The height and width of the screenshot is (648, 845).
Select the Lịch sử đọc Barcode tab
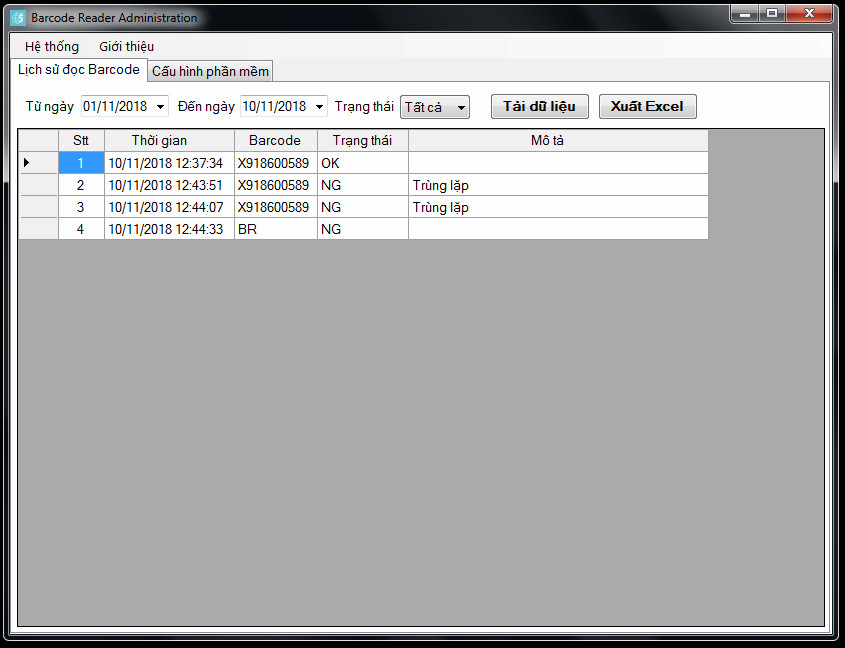[x=79, y=70]
